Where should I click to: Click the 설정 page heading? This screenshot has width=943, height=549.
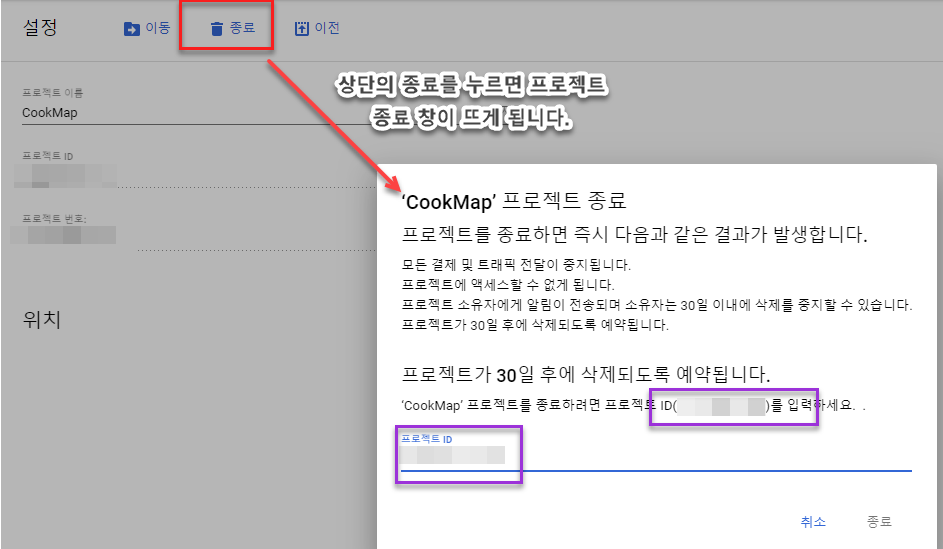(x=40, y=27)
